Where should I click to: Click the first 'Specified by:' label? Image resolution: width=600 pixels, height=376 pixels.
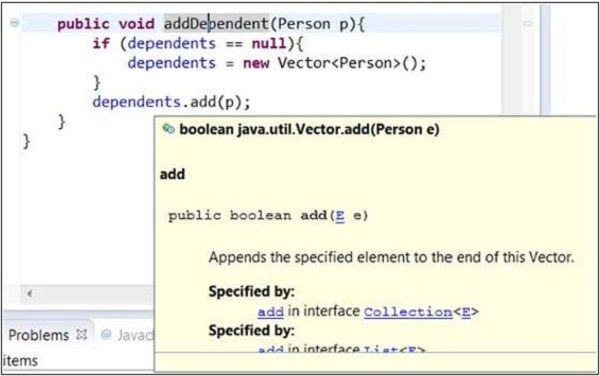coord(251,292)
